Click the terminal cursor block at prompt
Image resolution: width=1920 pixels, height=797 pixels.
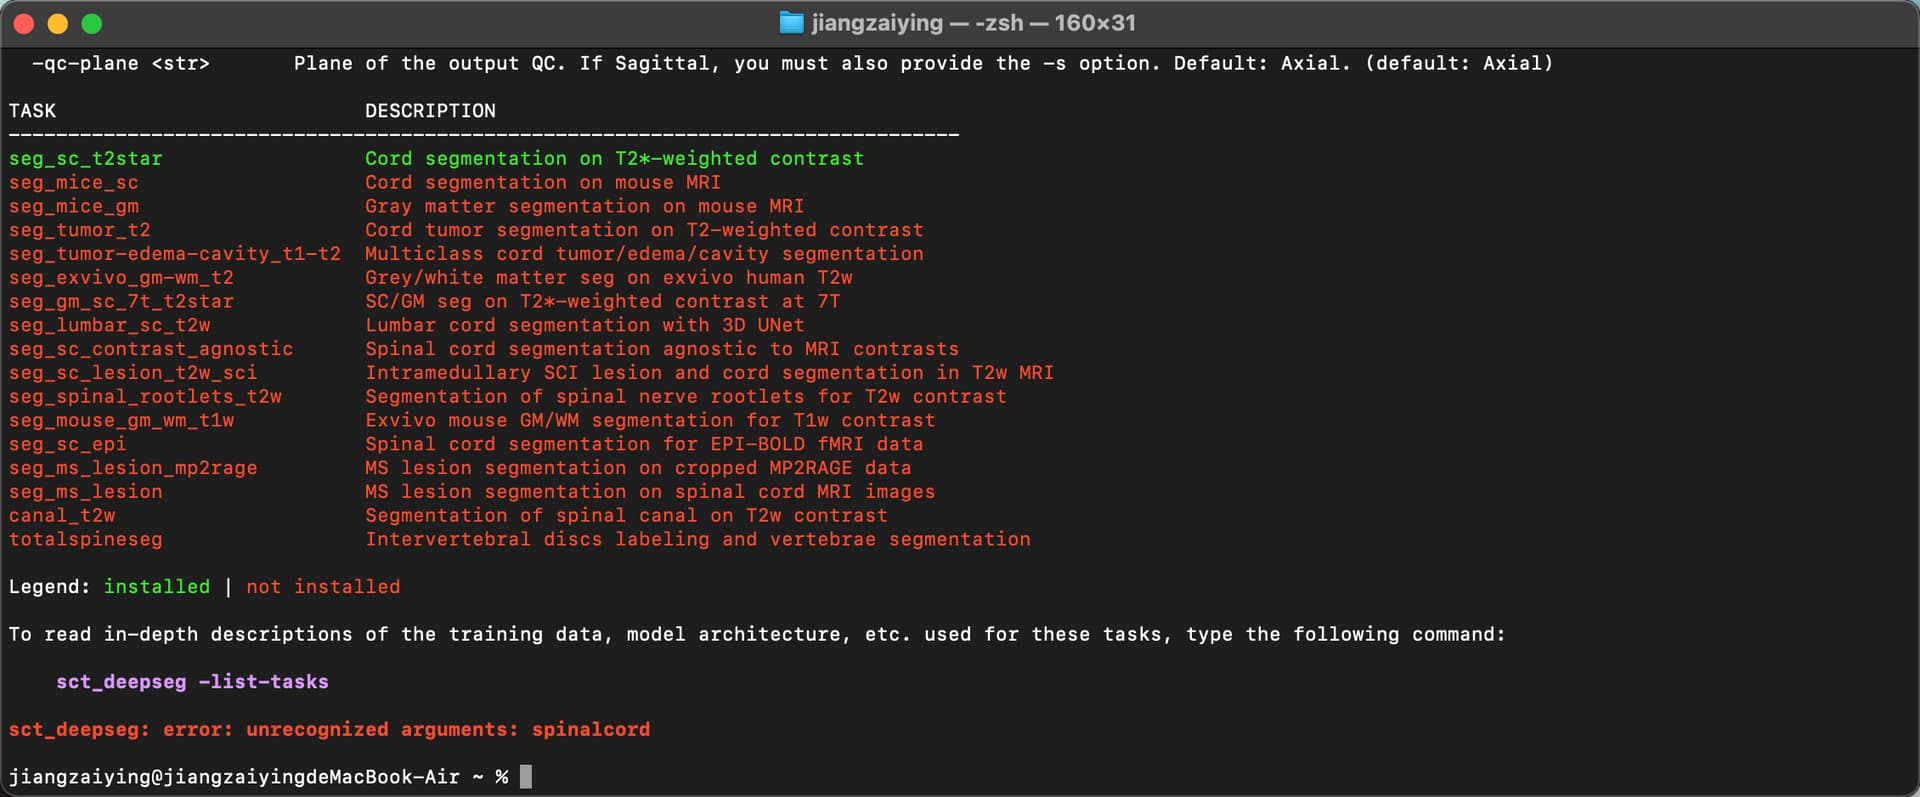tap(526, 777)
